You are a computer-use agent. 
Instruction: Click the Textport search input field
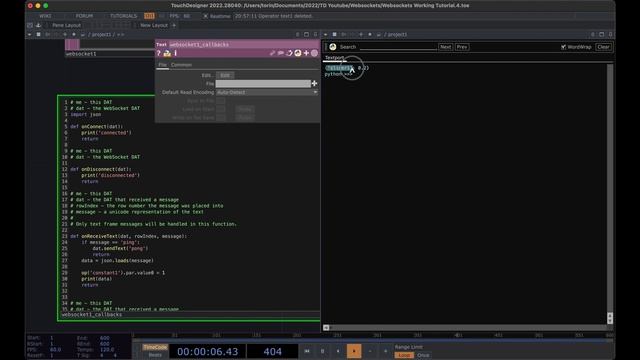[398, 47]
